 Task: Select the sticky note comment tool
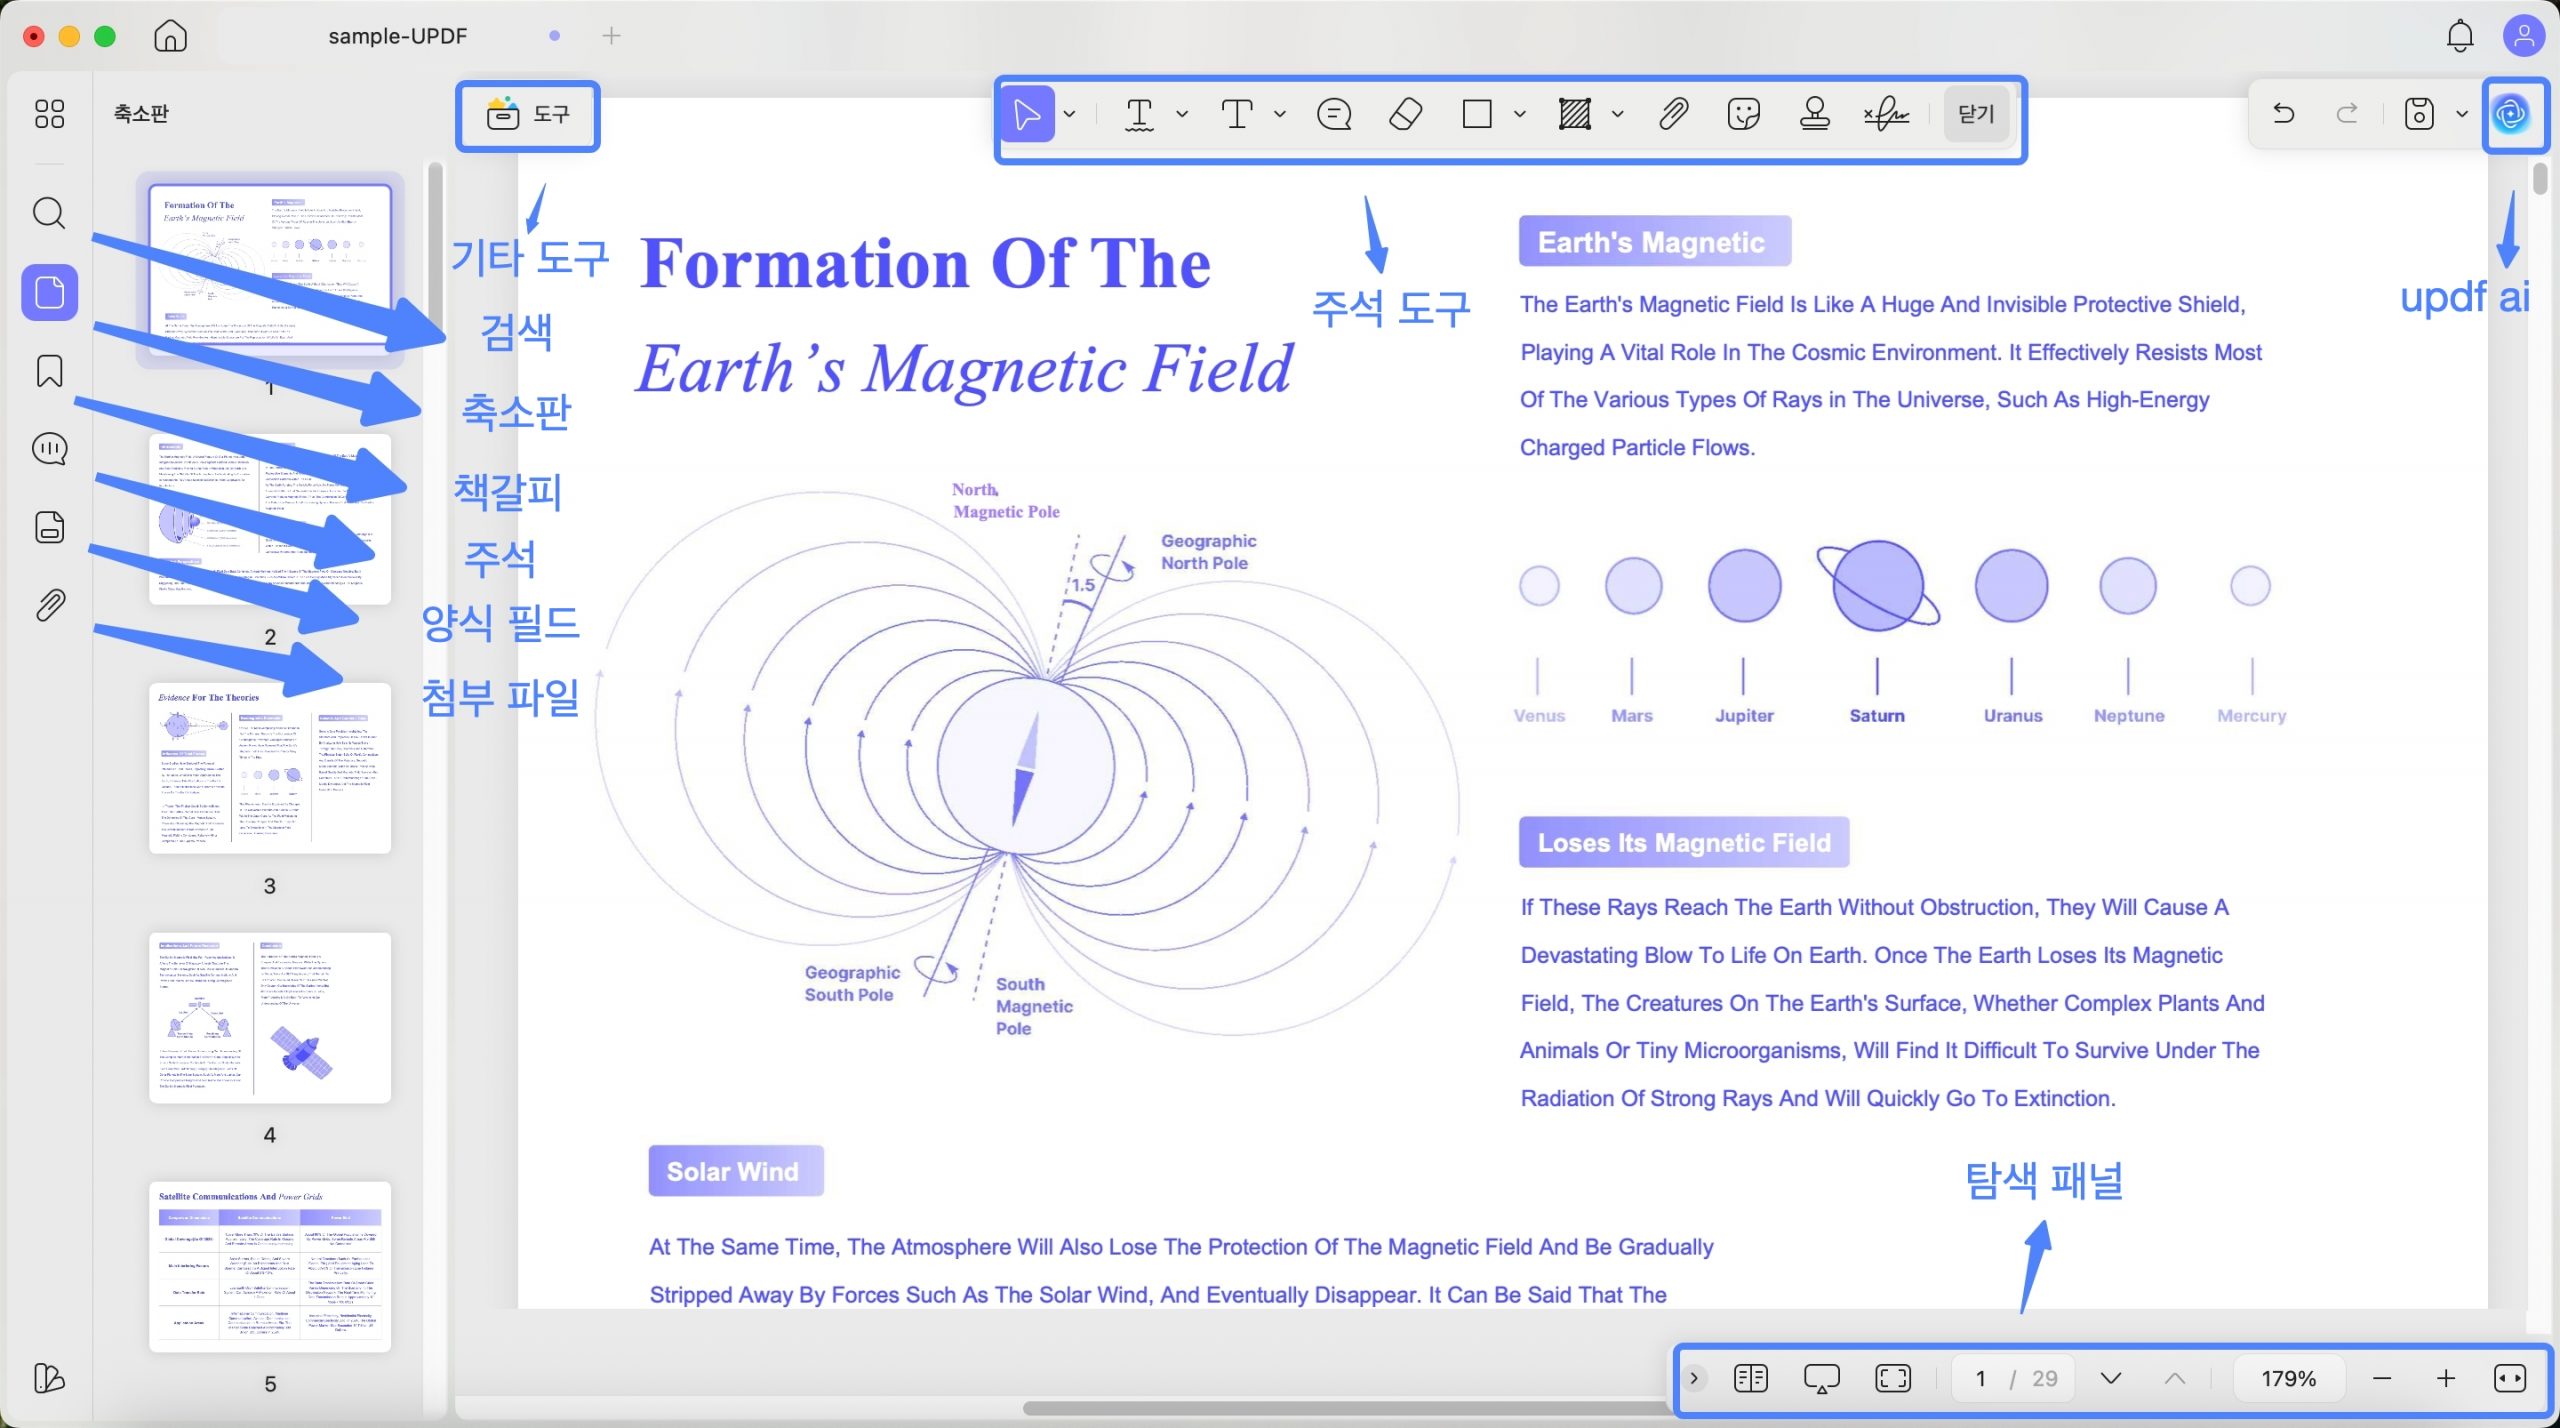(x=1334, y=114)
